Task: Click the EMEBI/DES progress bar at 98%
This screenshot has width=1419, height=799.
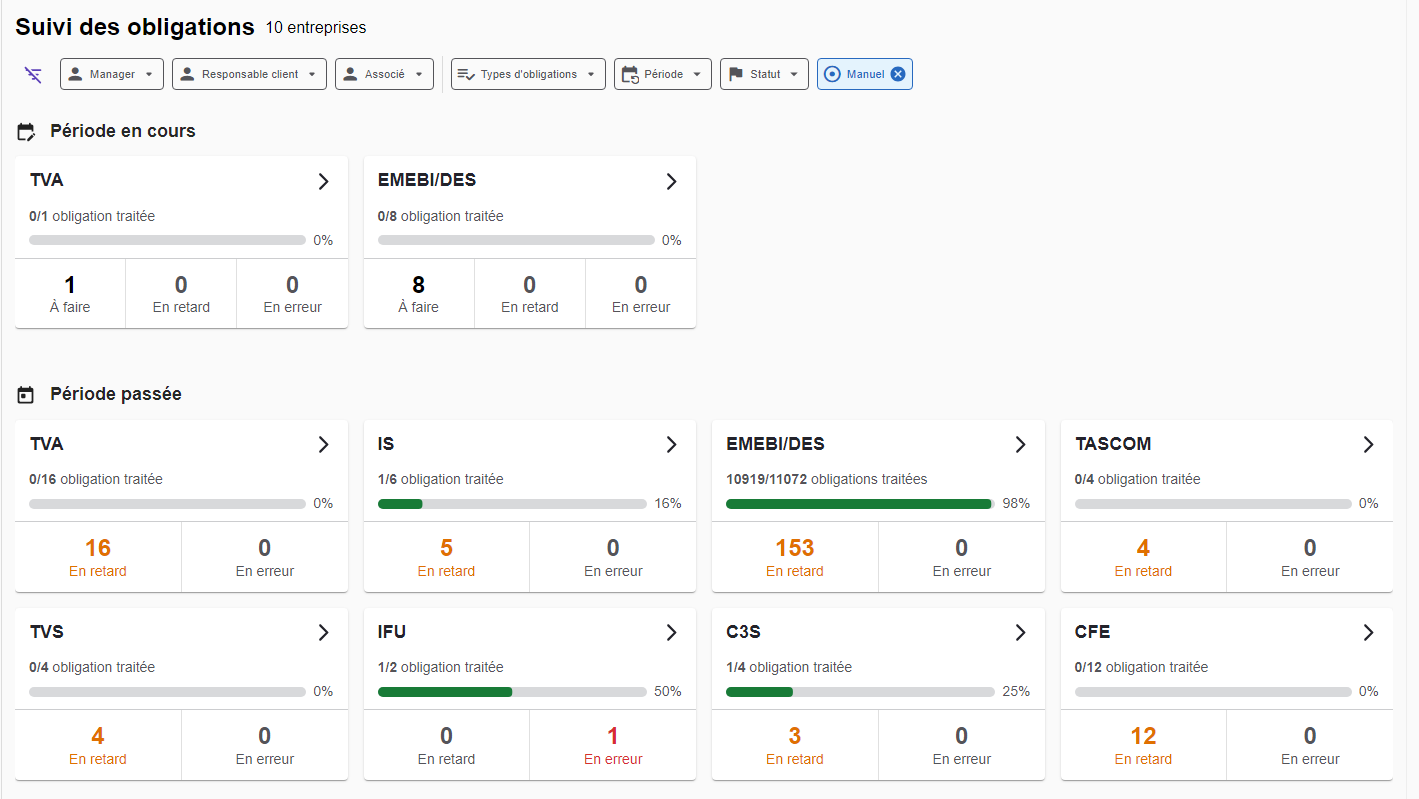Action: pos(860,504)
